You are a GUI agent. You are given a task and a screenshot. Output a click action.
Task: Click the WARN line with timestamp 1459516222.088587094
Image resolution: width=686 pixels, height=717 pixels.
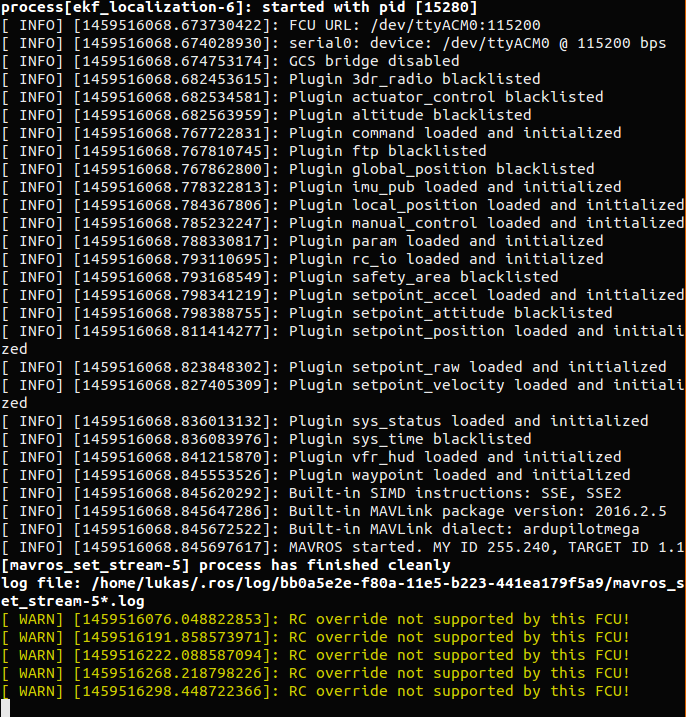coord(316,655)
